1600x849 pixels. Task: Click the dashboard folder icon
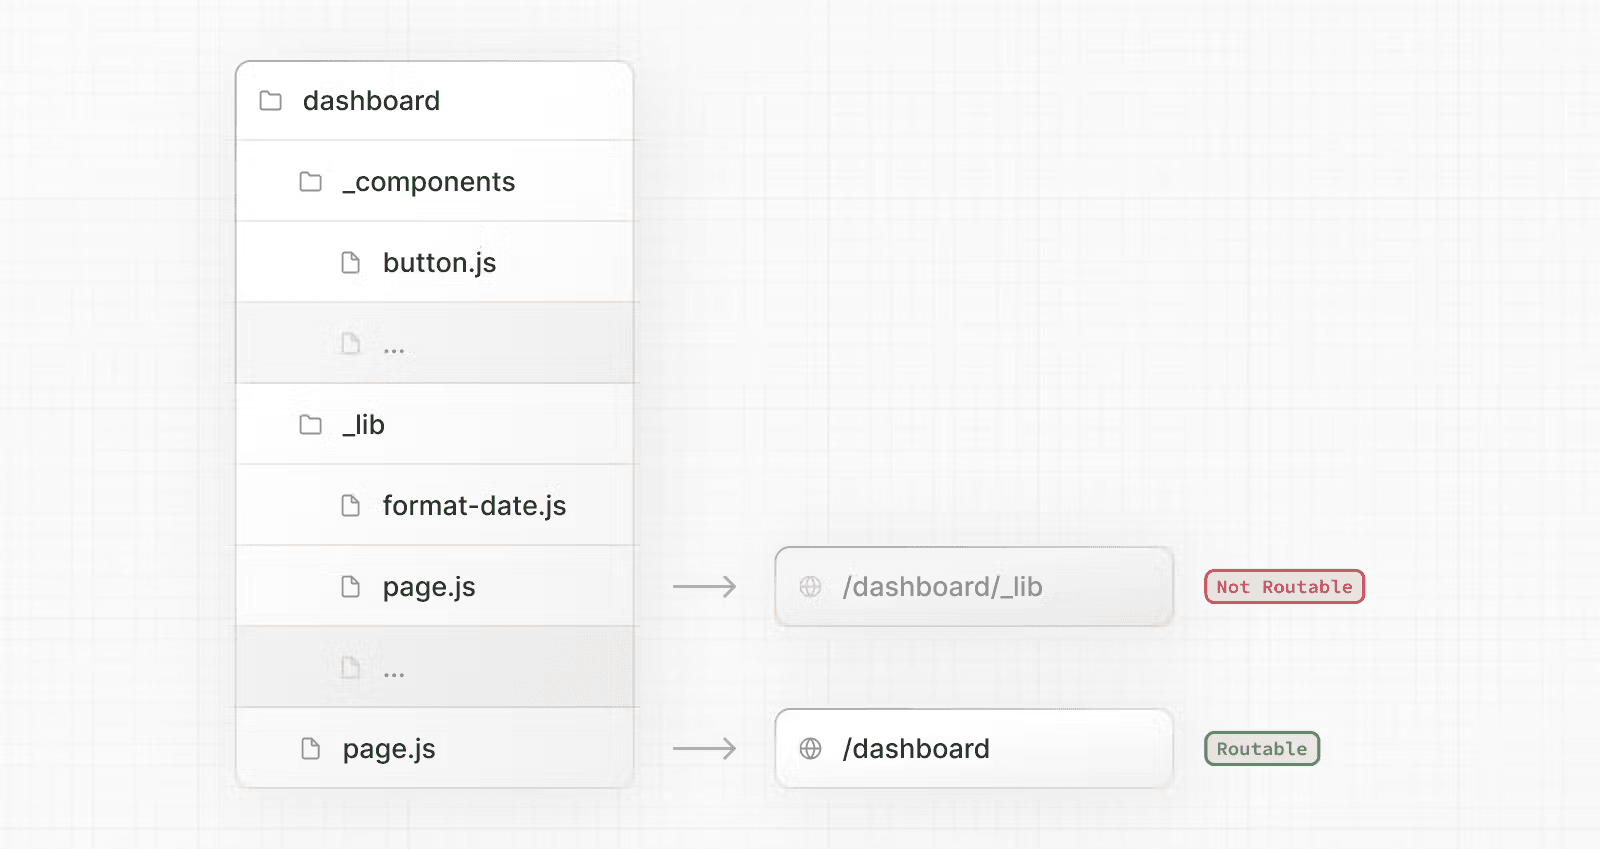[270, 101]
